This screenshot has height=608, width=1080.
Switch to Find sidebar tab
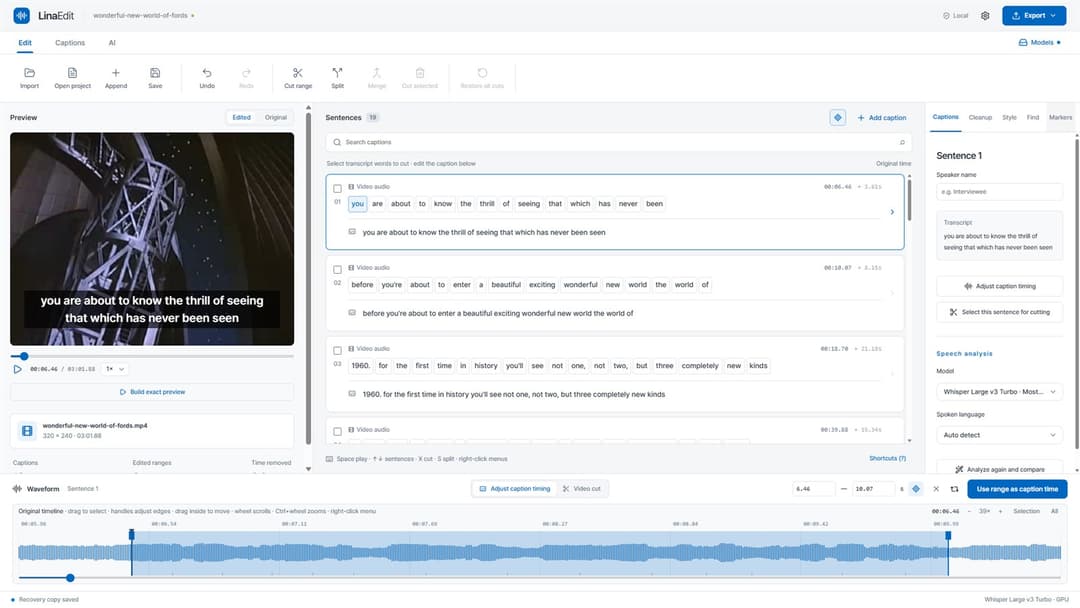(x=1032, y=118)
